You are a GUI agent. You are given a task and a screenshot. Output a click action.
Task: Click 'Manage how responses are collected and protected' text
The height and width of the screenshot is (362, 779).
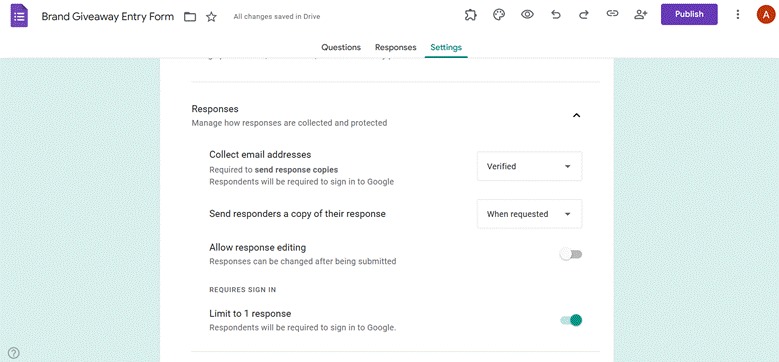point(289,123)
